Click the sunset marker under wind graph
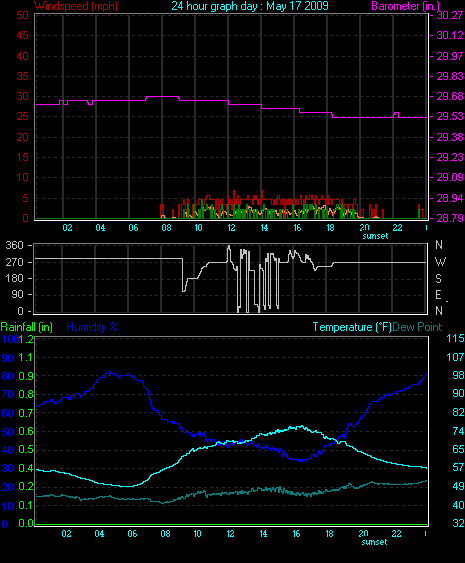The width and height of the screenshot is (465, 563). (375, 236)
